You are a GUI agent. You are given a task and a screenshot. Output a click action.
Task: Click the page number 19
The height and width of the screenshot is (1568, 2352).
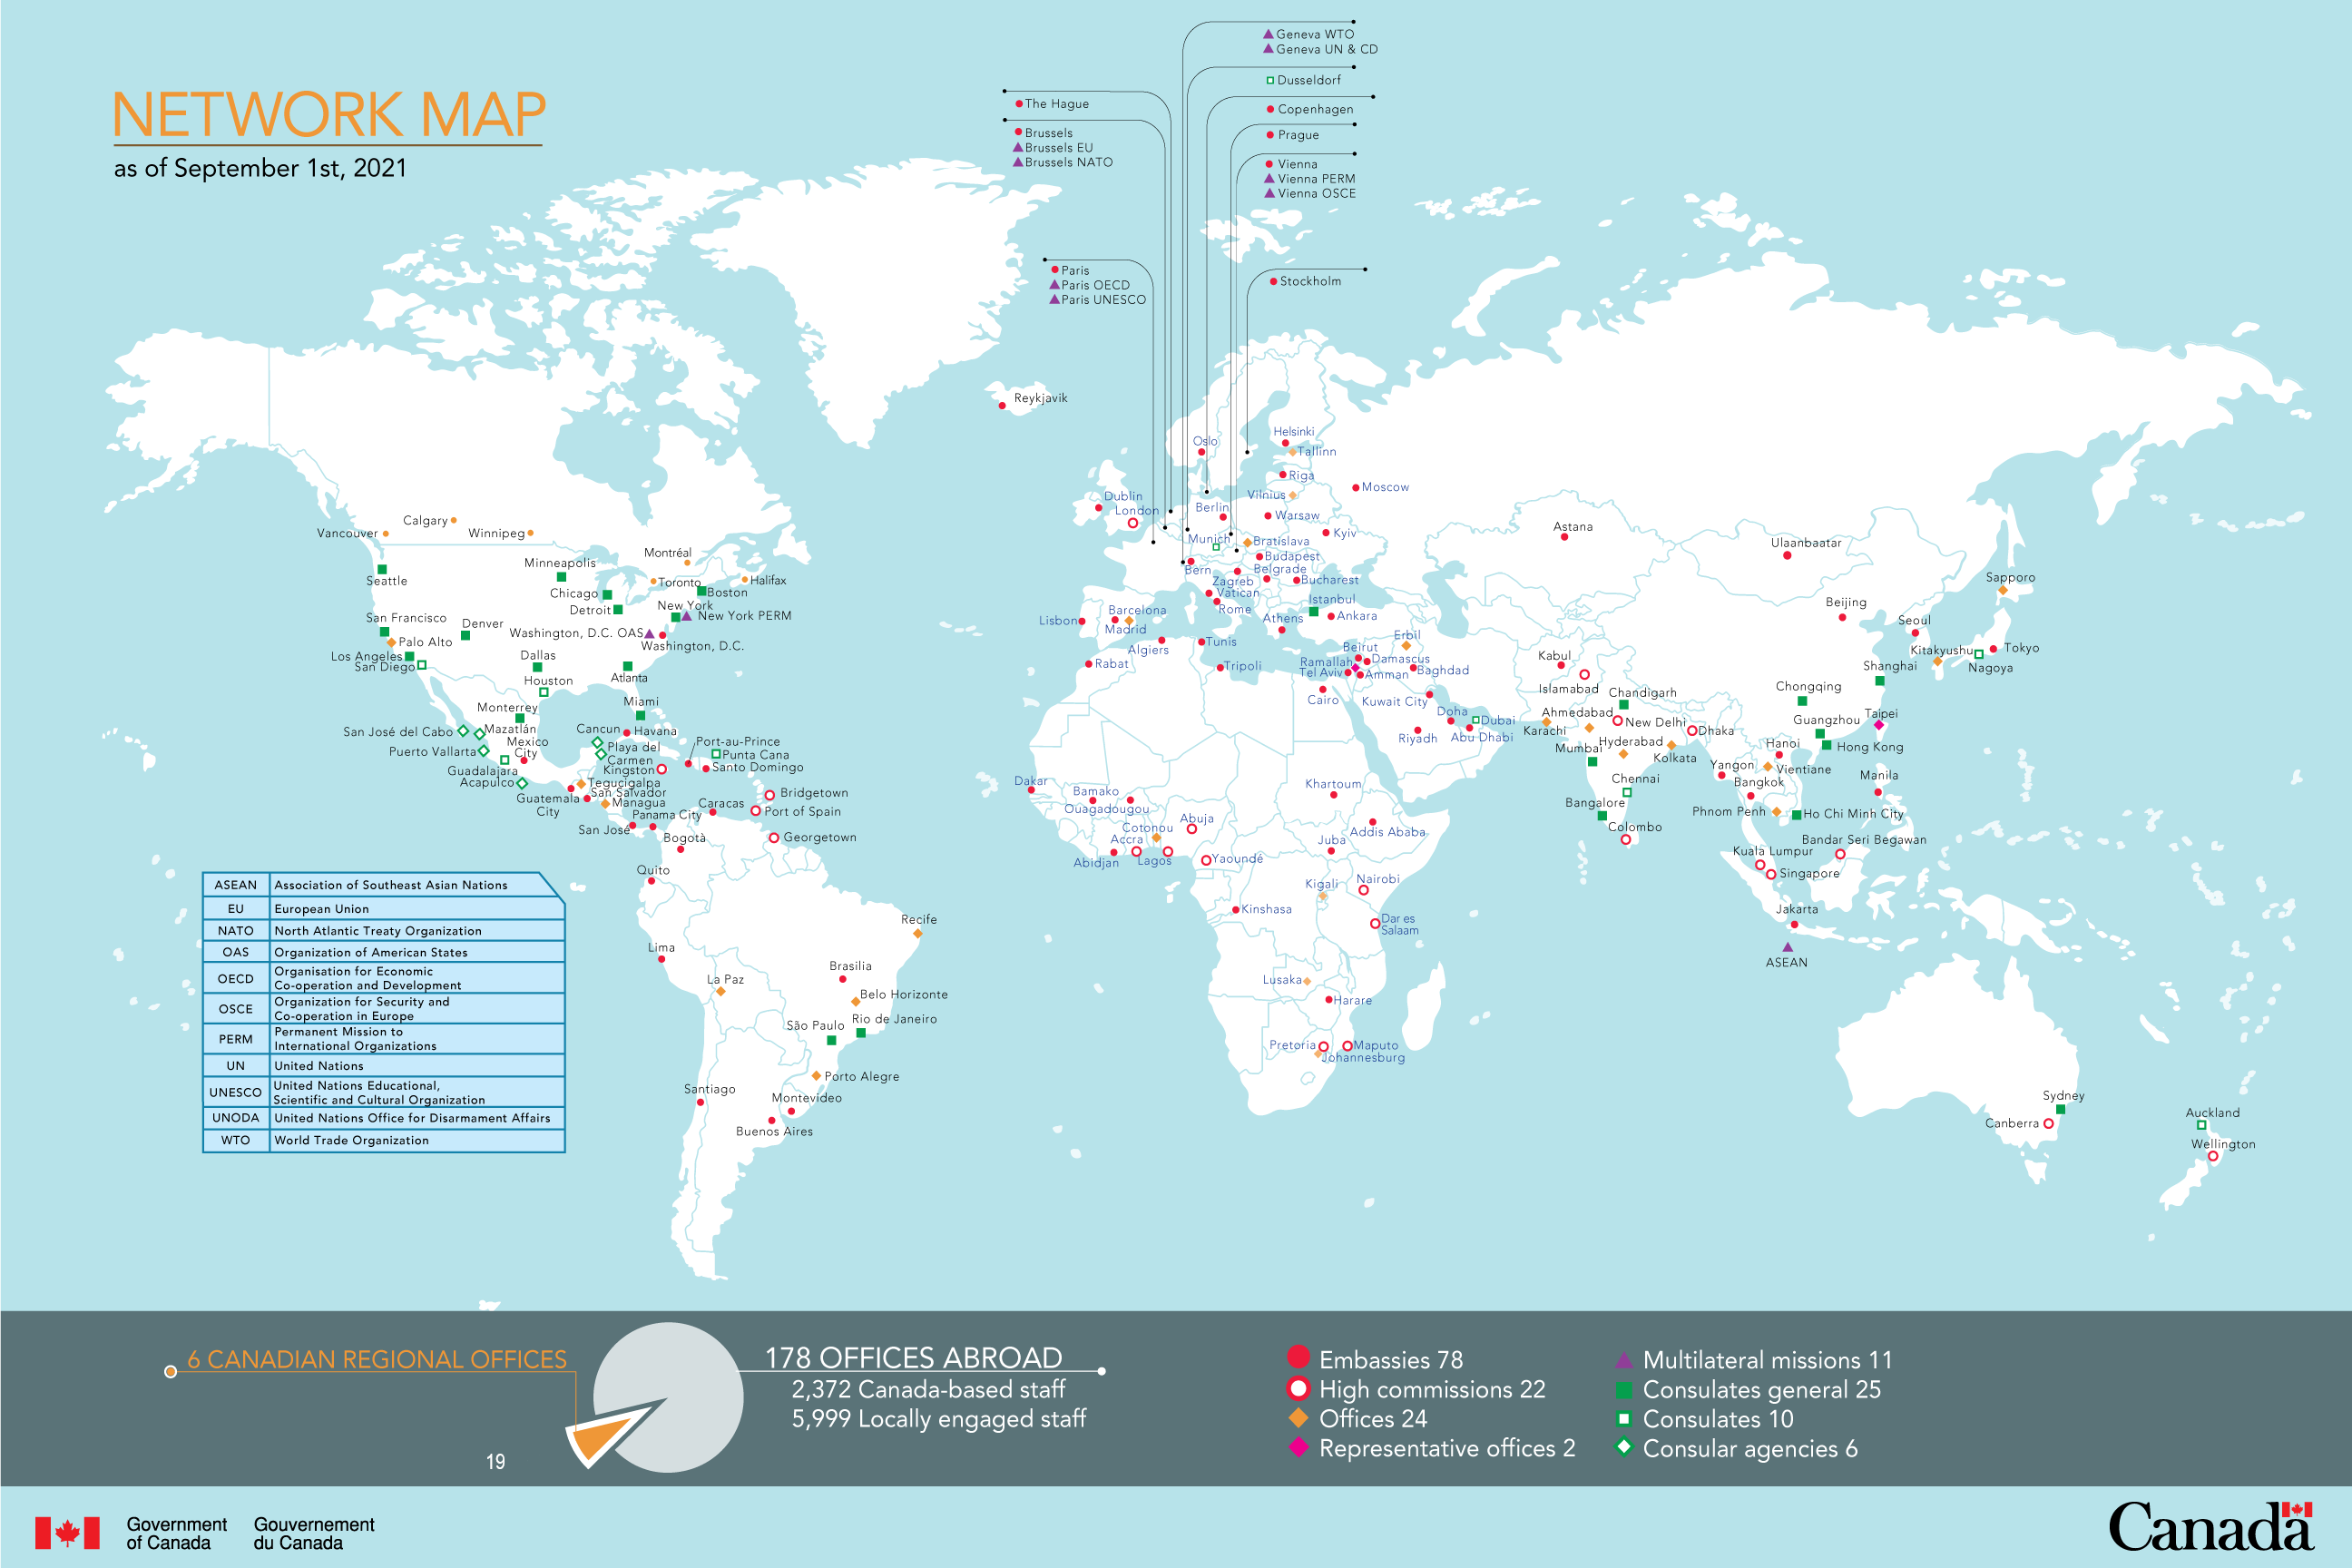tap(495, 1461)
